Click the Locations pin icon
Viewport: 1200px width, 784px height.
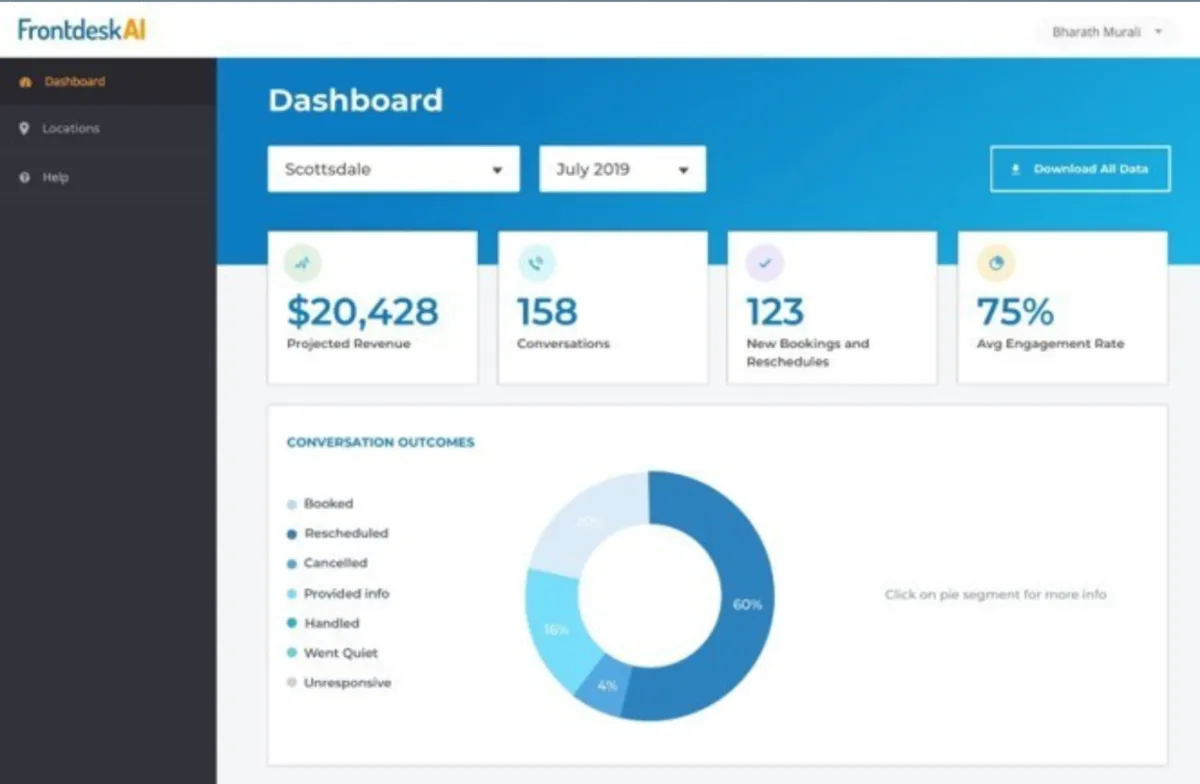[25, 129]
